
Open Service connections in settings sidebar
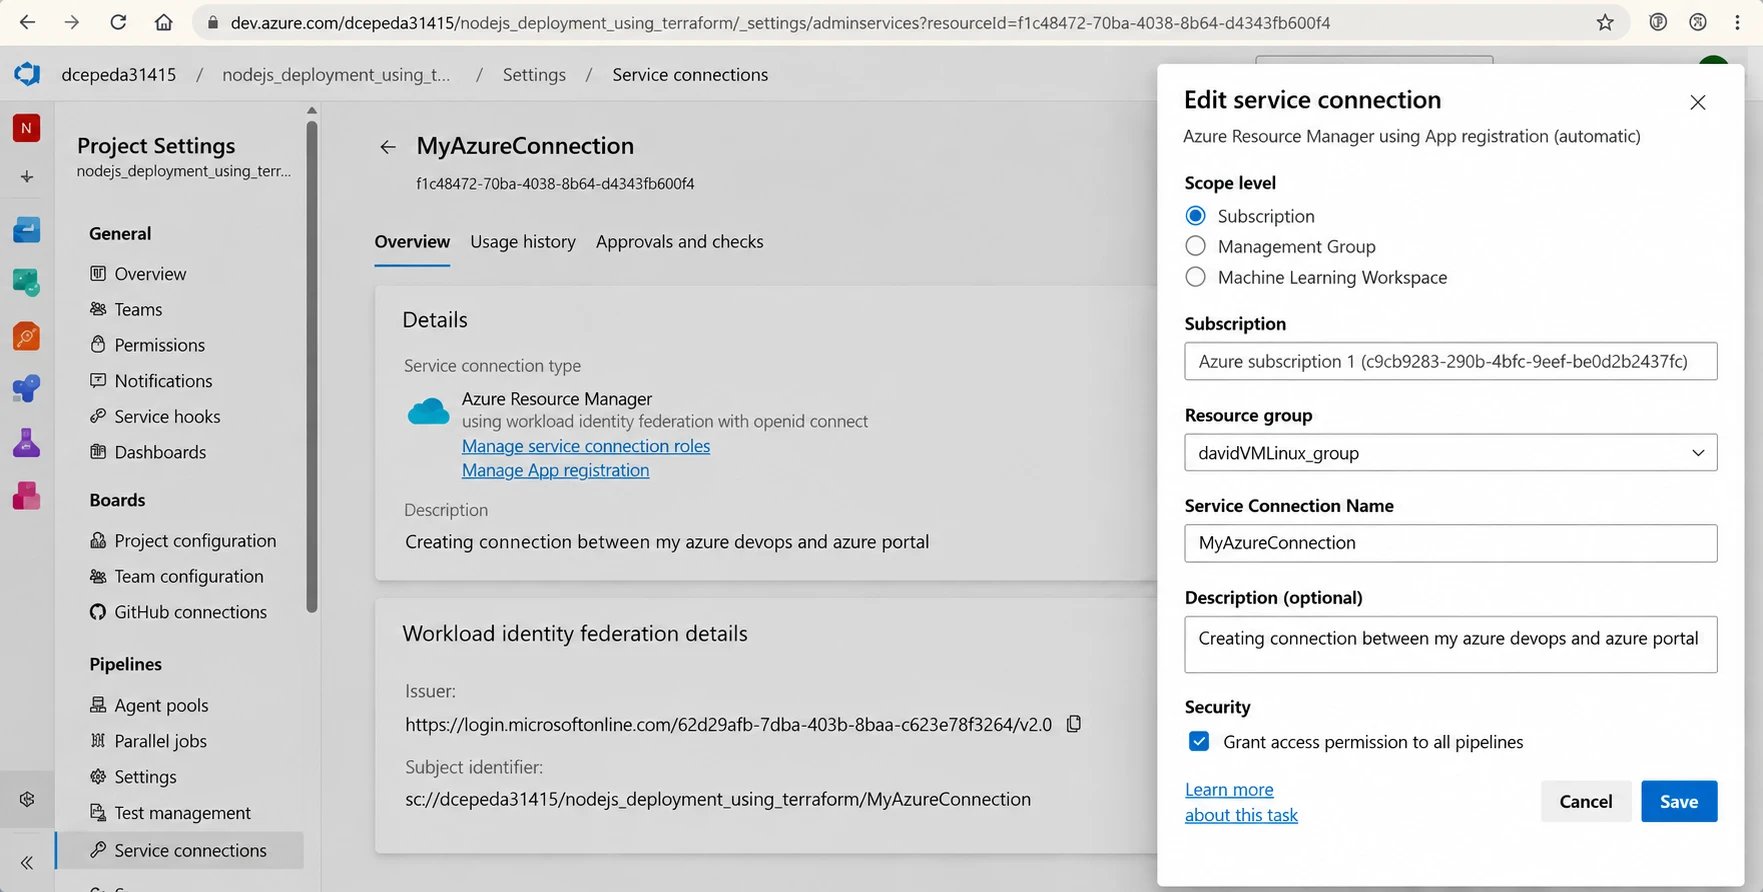point(180,850)
